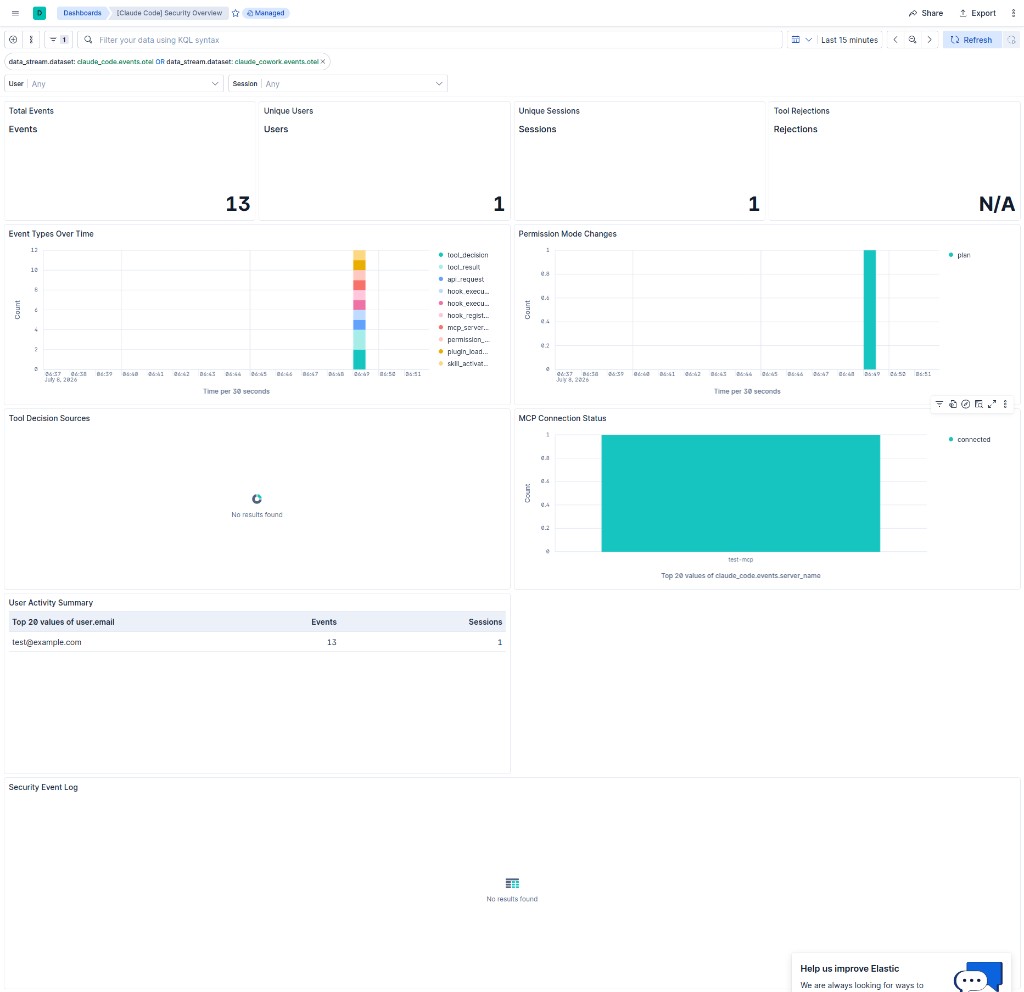Sort by Events column header
Image resolution: width=1024 pixels, height=992 pixels.
pyautogui.click(x=324, y=622)
